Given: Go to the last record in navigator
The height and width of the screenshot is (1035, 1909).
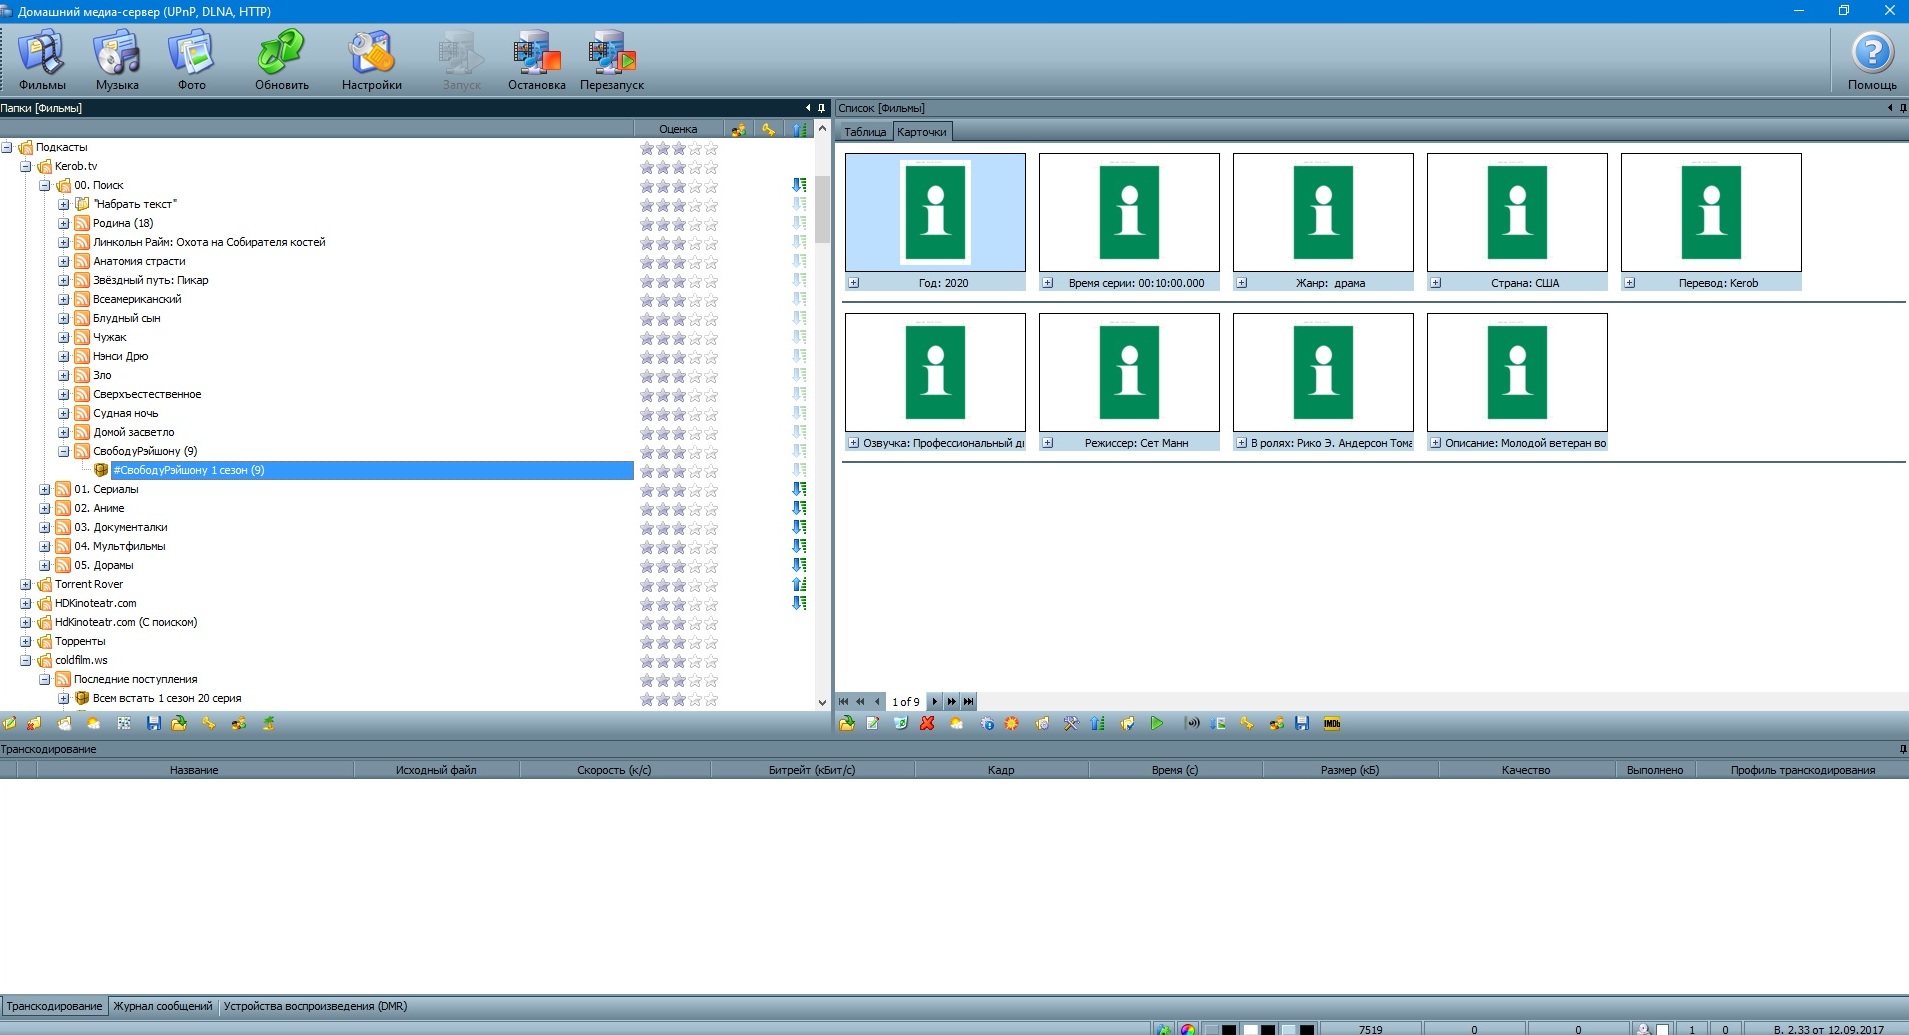Looking at the screenshot, I should pyautogui.click(x=968, y=702).
